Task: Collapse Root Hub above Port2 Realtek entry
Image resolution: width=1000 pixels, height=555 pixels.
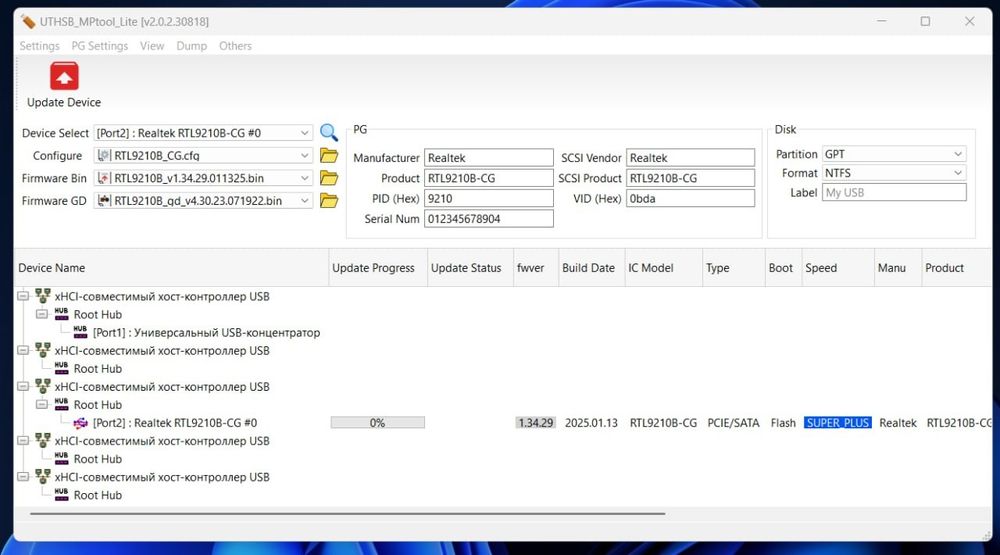Action: [41, 404]
